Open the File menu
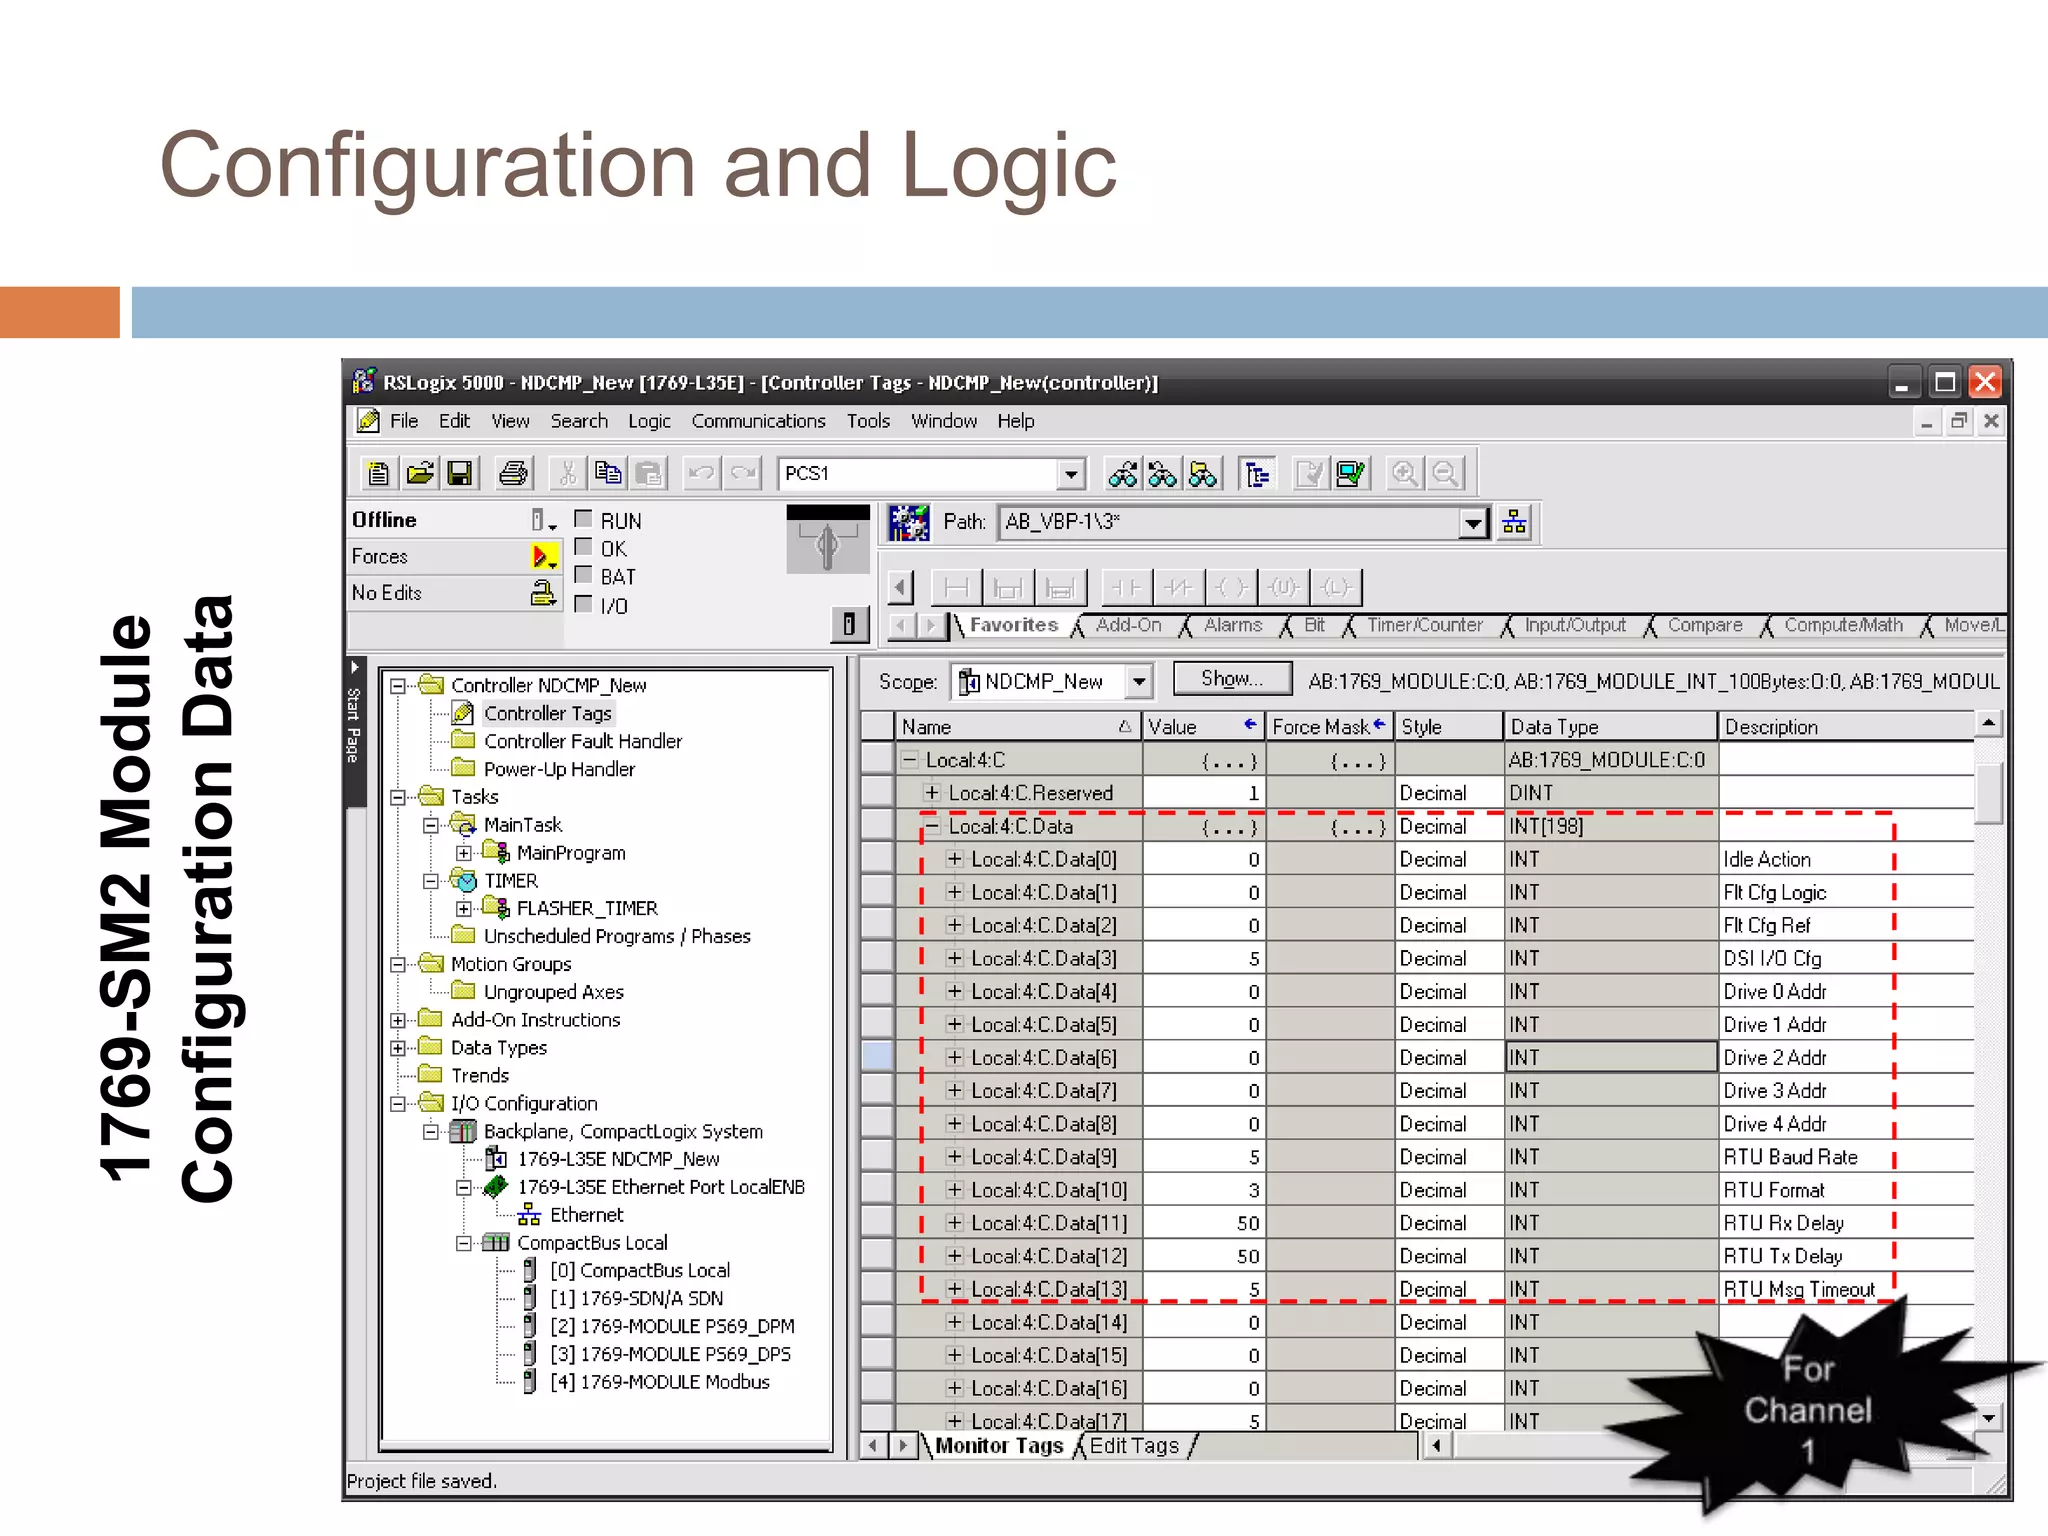Screen dimensions: 2048x1536 404,421
